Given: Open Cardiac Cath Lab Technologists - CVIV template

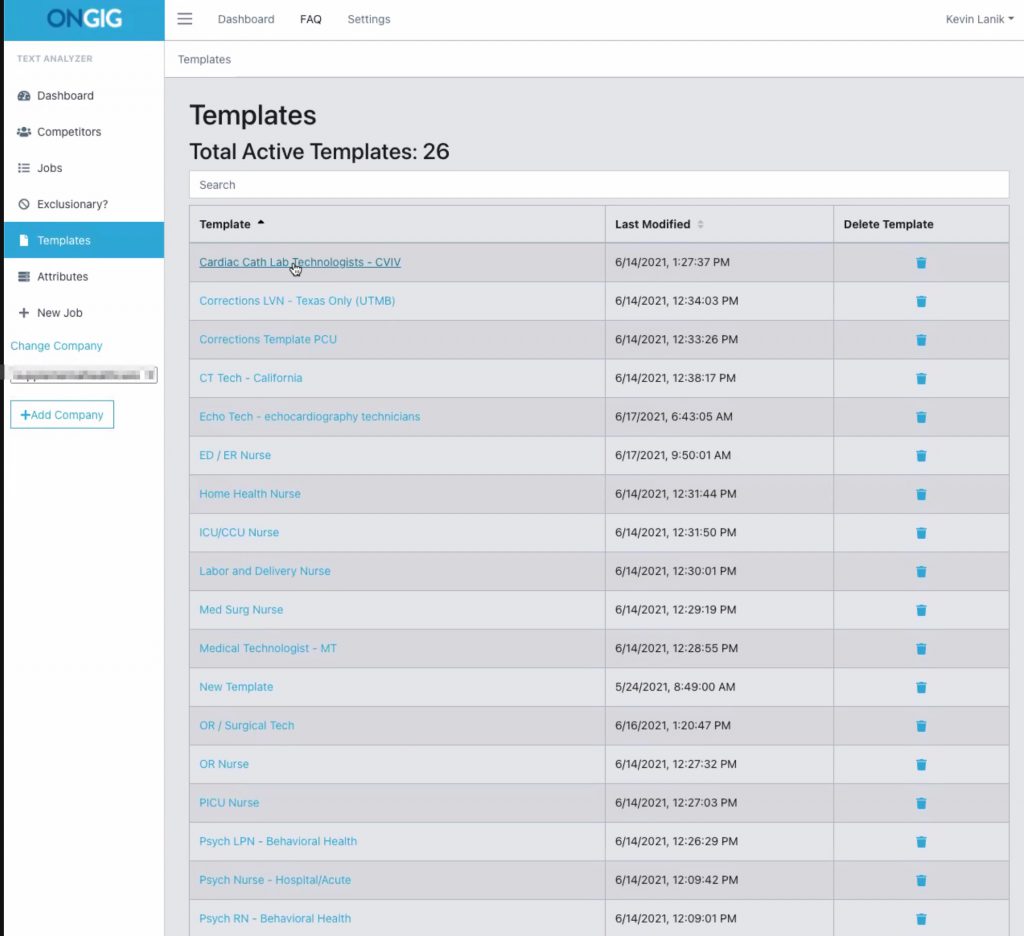Looking at the screenshot, I should (300, 262).
